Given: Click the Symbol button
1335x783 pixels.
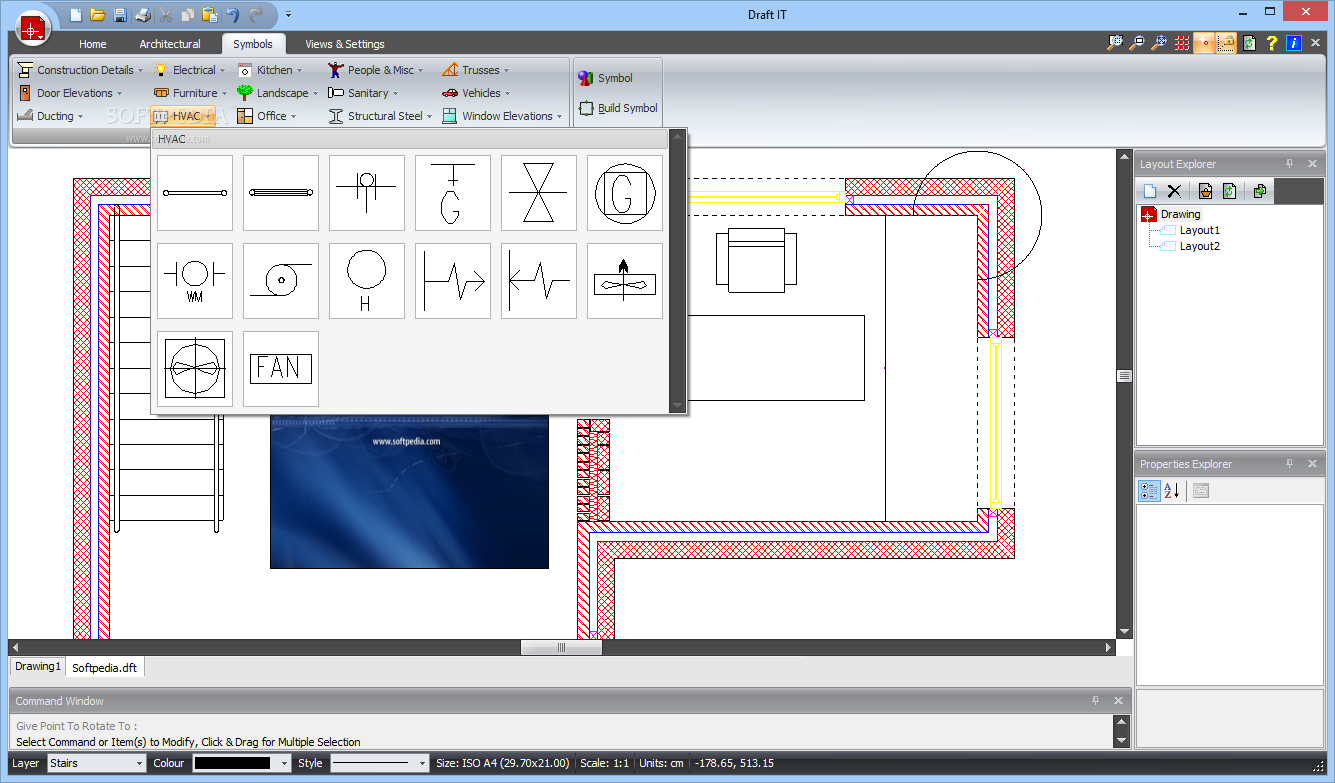Looking at the screenshot, I should pyautogui.click(x=606, y=78).
